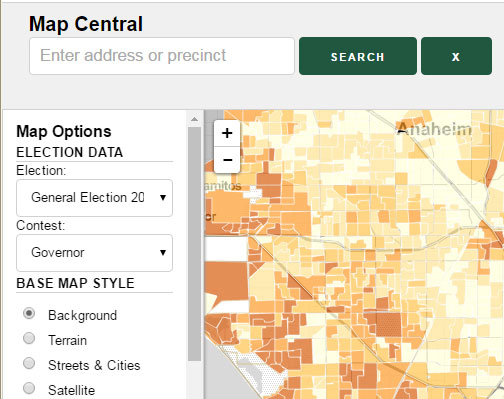The image size is (504, 399).
Task: Click the Anaheim label on the map
Action: point(434,129)
